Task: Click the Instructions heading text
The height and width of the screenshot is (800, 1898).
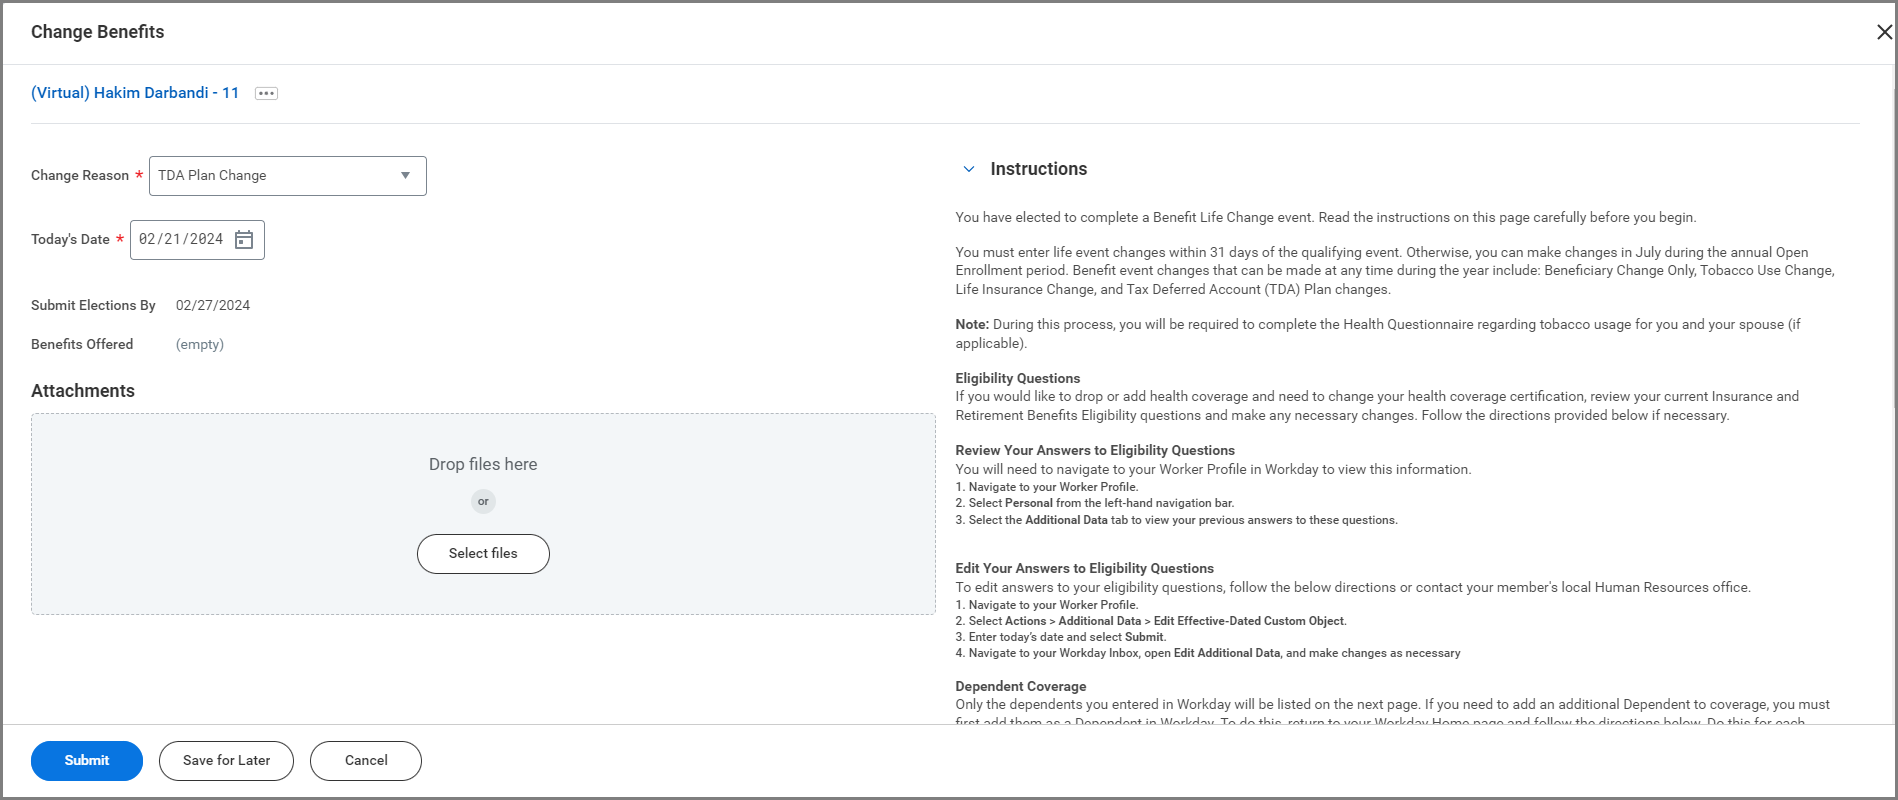Action: point(1038,169)
